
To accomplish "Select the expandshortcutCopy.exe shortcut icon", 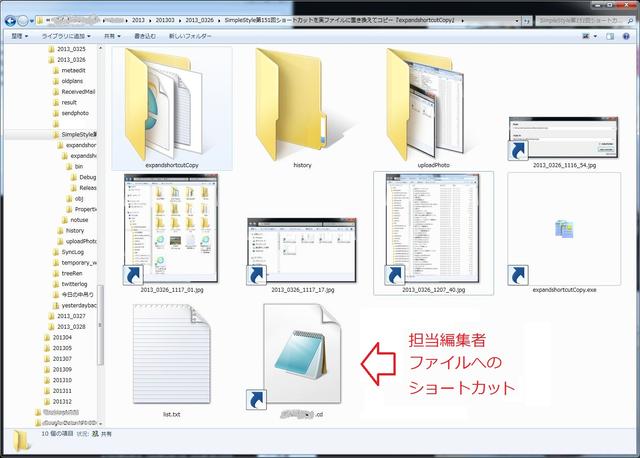I will pyautogui.click(x=564, y=229).
